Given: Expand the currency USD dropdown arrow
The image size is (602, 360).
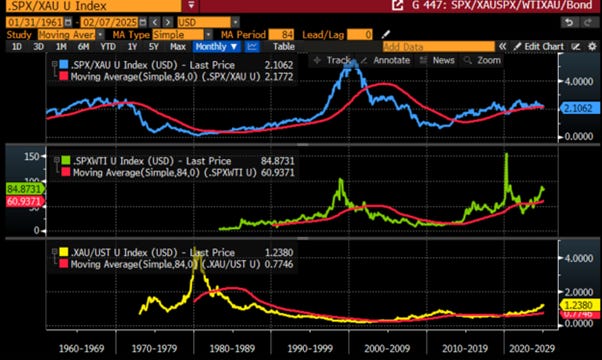Looking at the screenshot, I should tap(235, 22).
